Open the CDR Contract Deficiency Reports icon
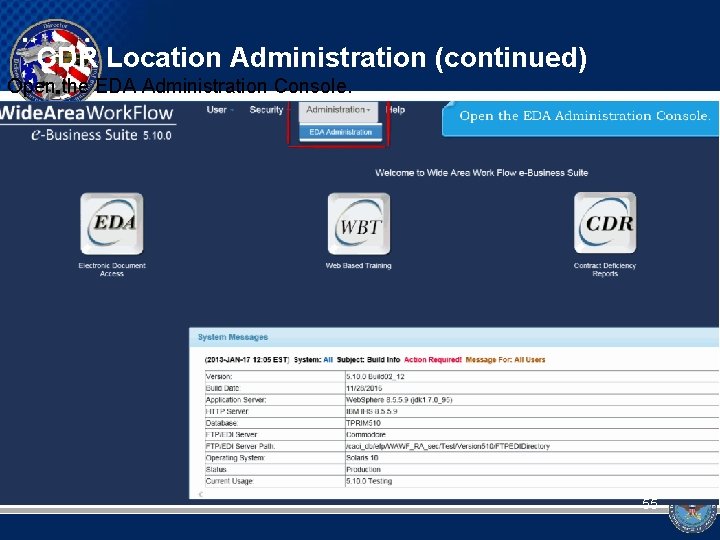This screenshot has height=540, width=720. pos(605,223)
